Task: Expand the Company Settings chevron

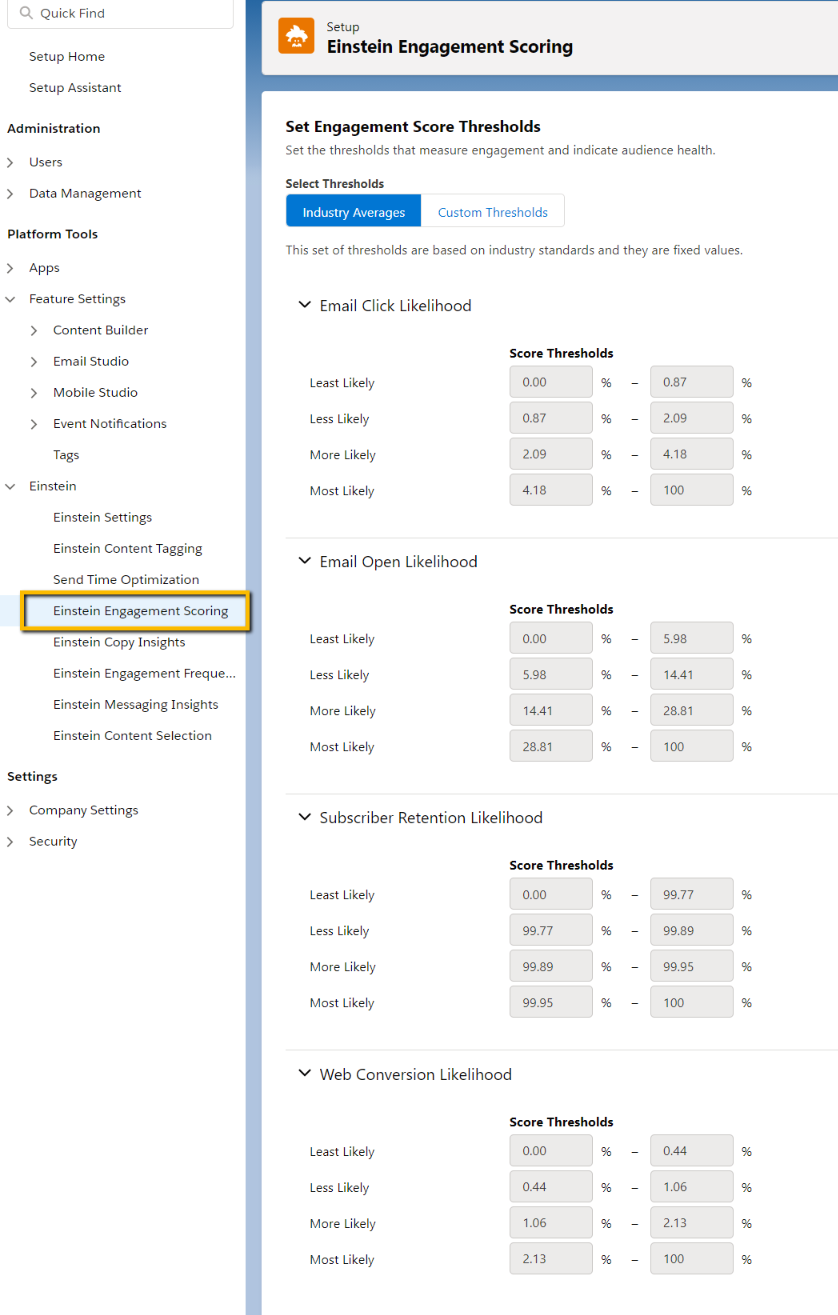Action: pyautogui.click(x=10, y=810)
